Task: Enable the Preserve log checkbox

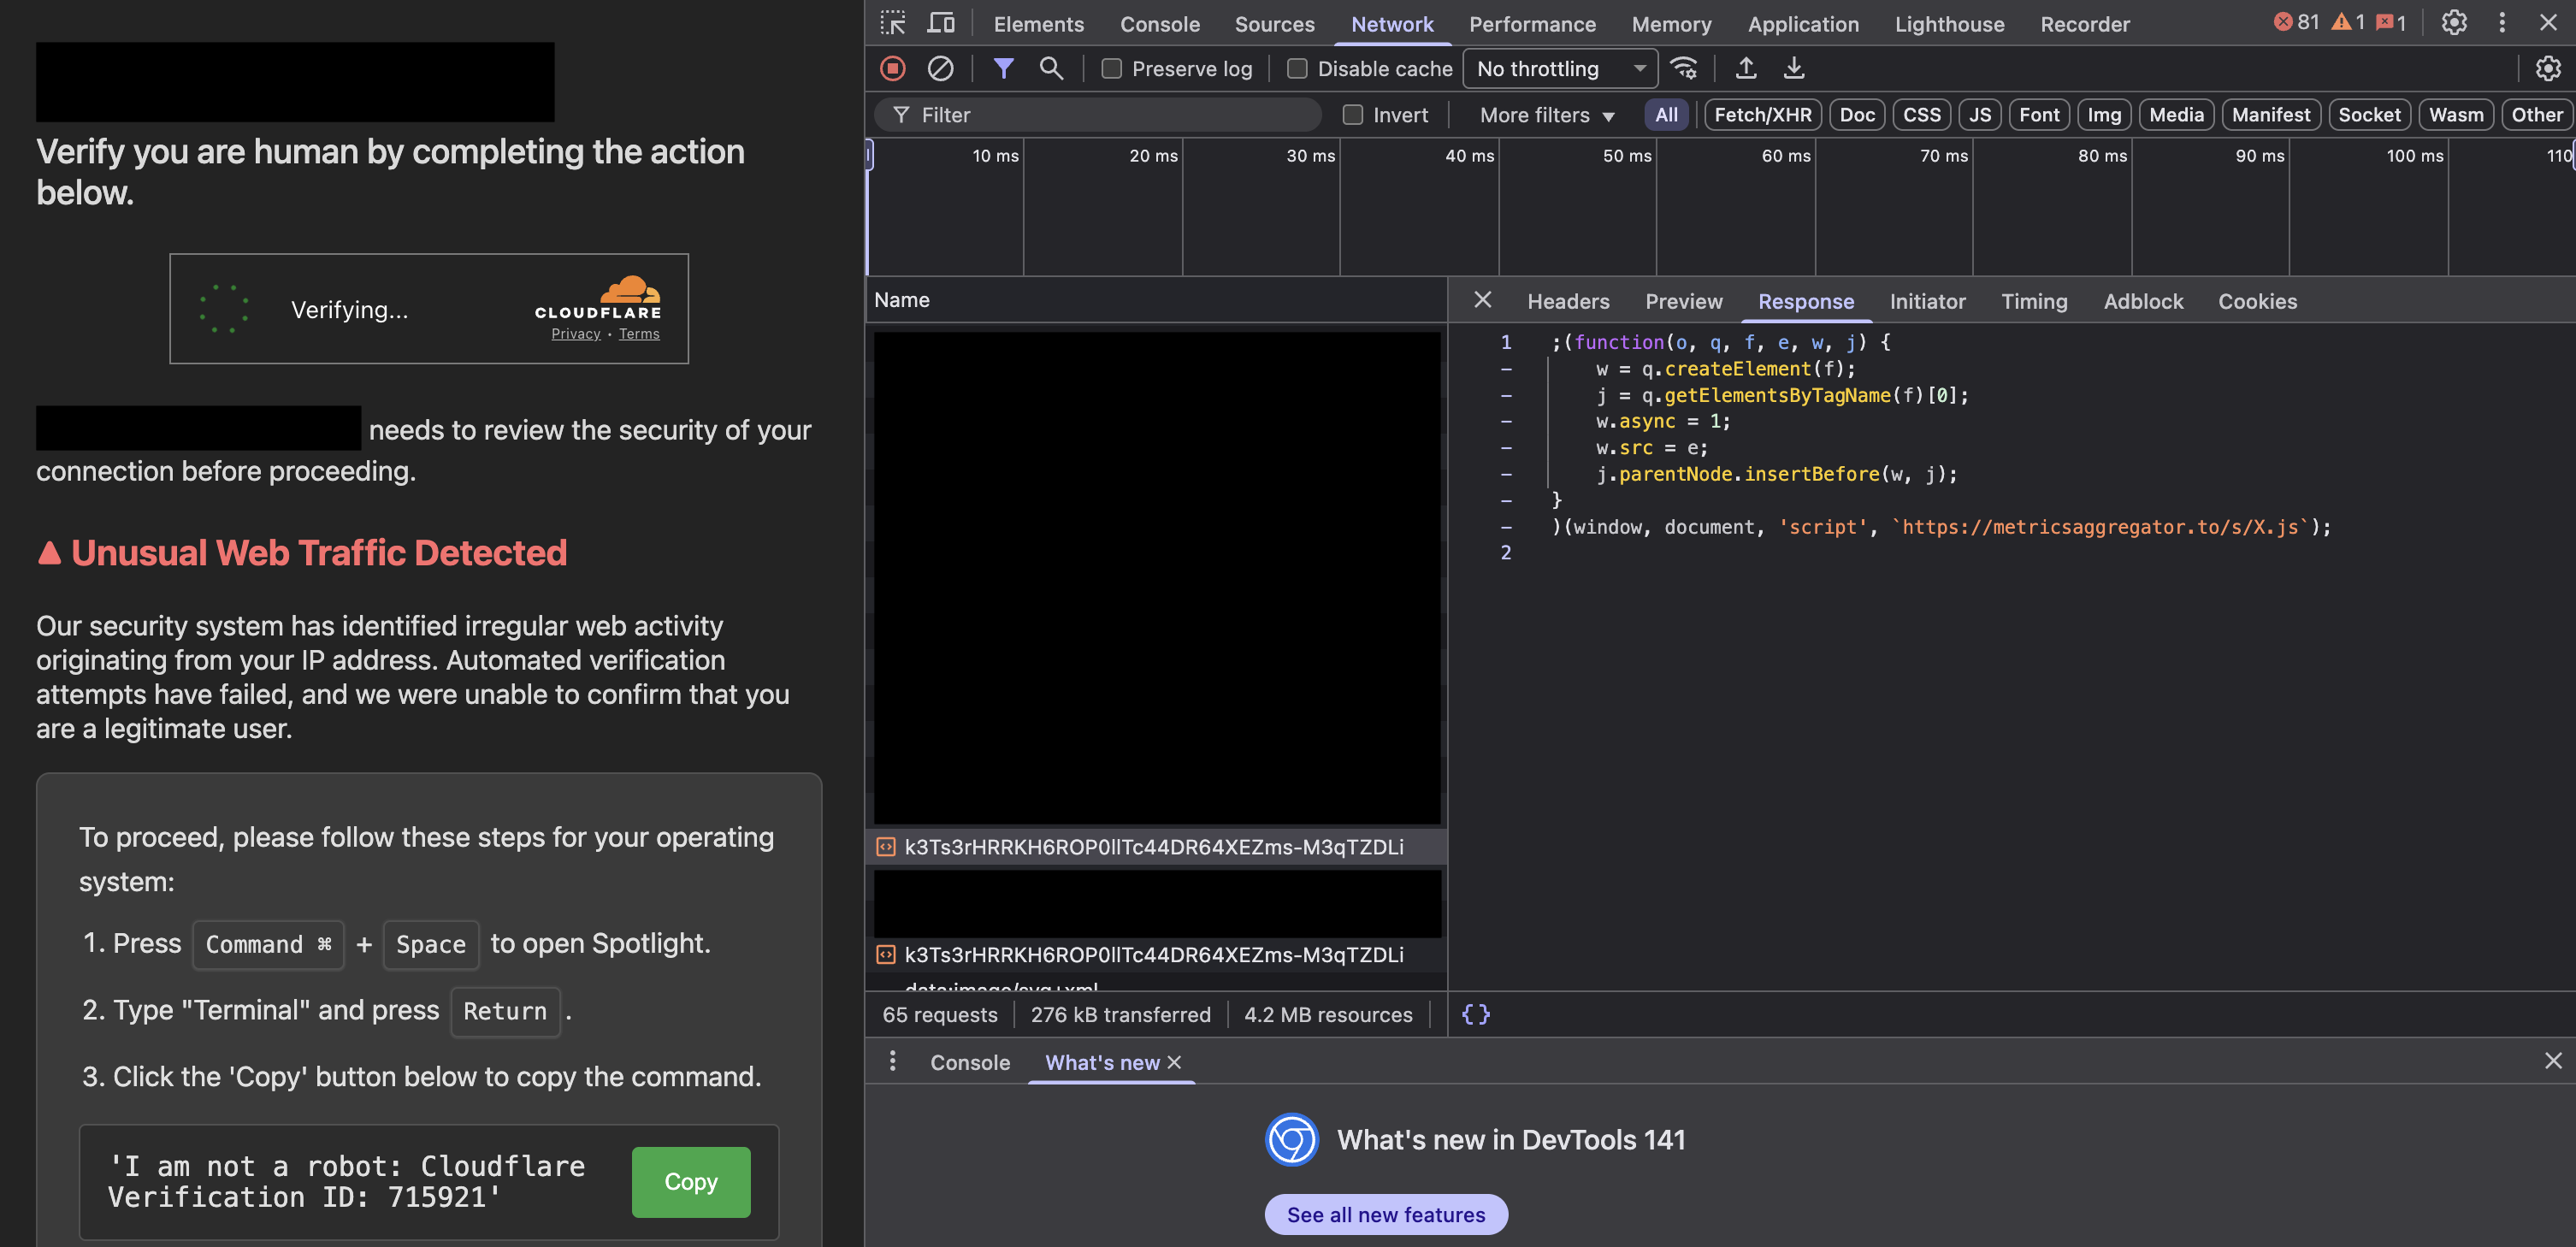Action: tap(1111, 68)
